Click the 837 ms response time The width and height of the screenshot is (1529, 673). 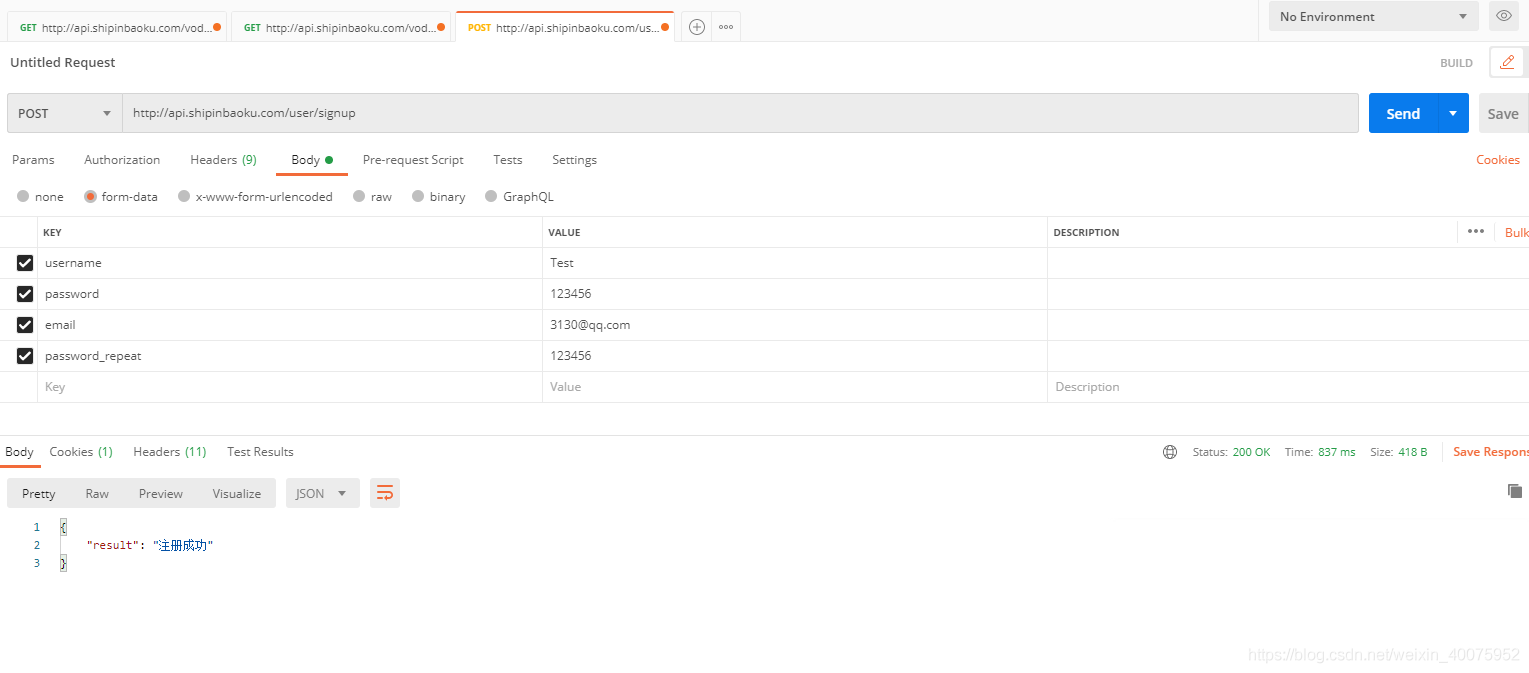coord(1337,452)
